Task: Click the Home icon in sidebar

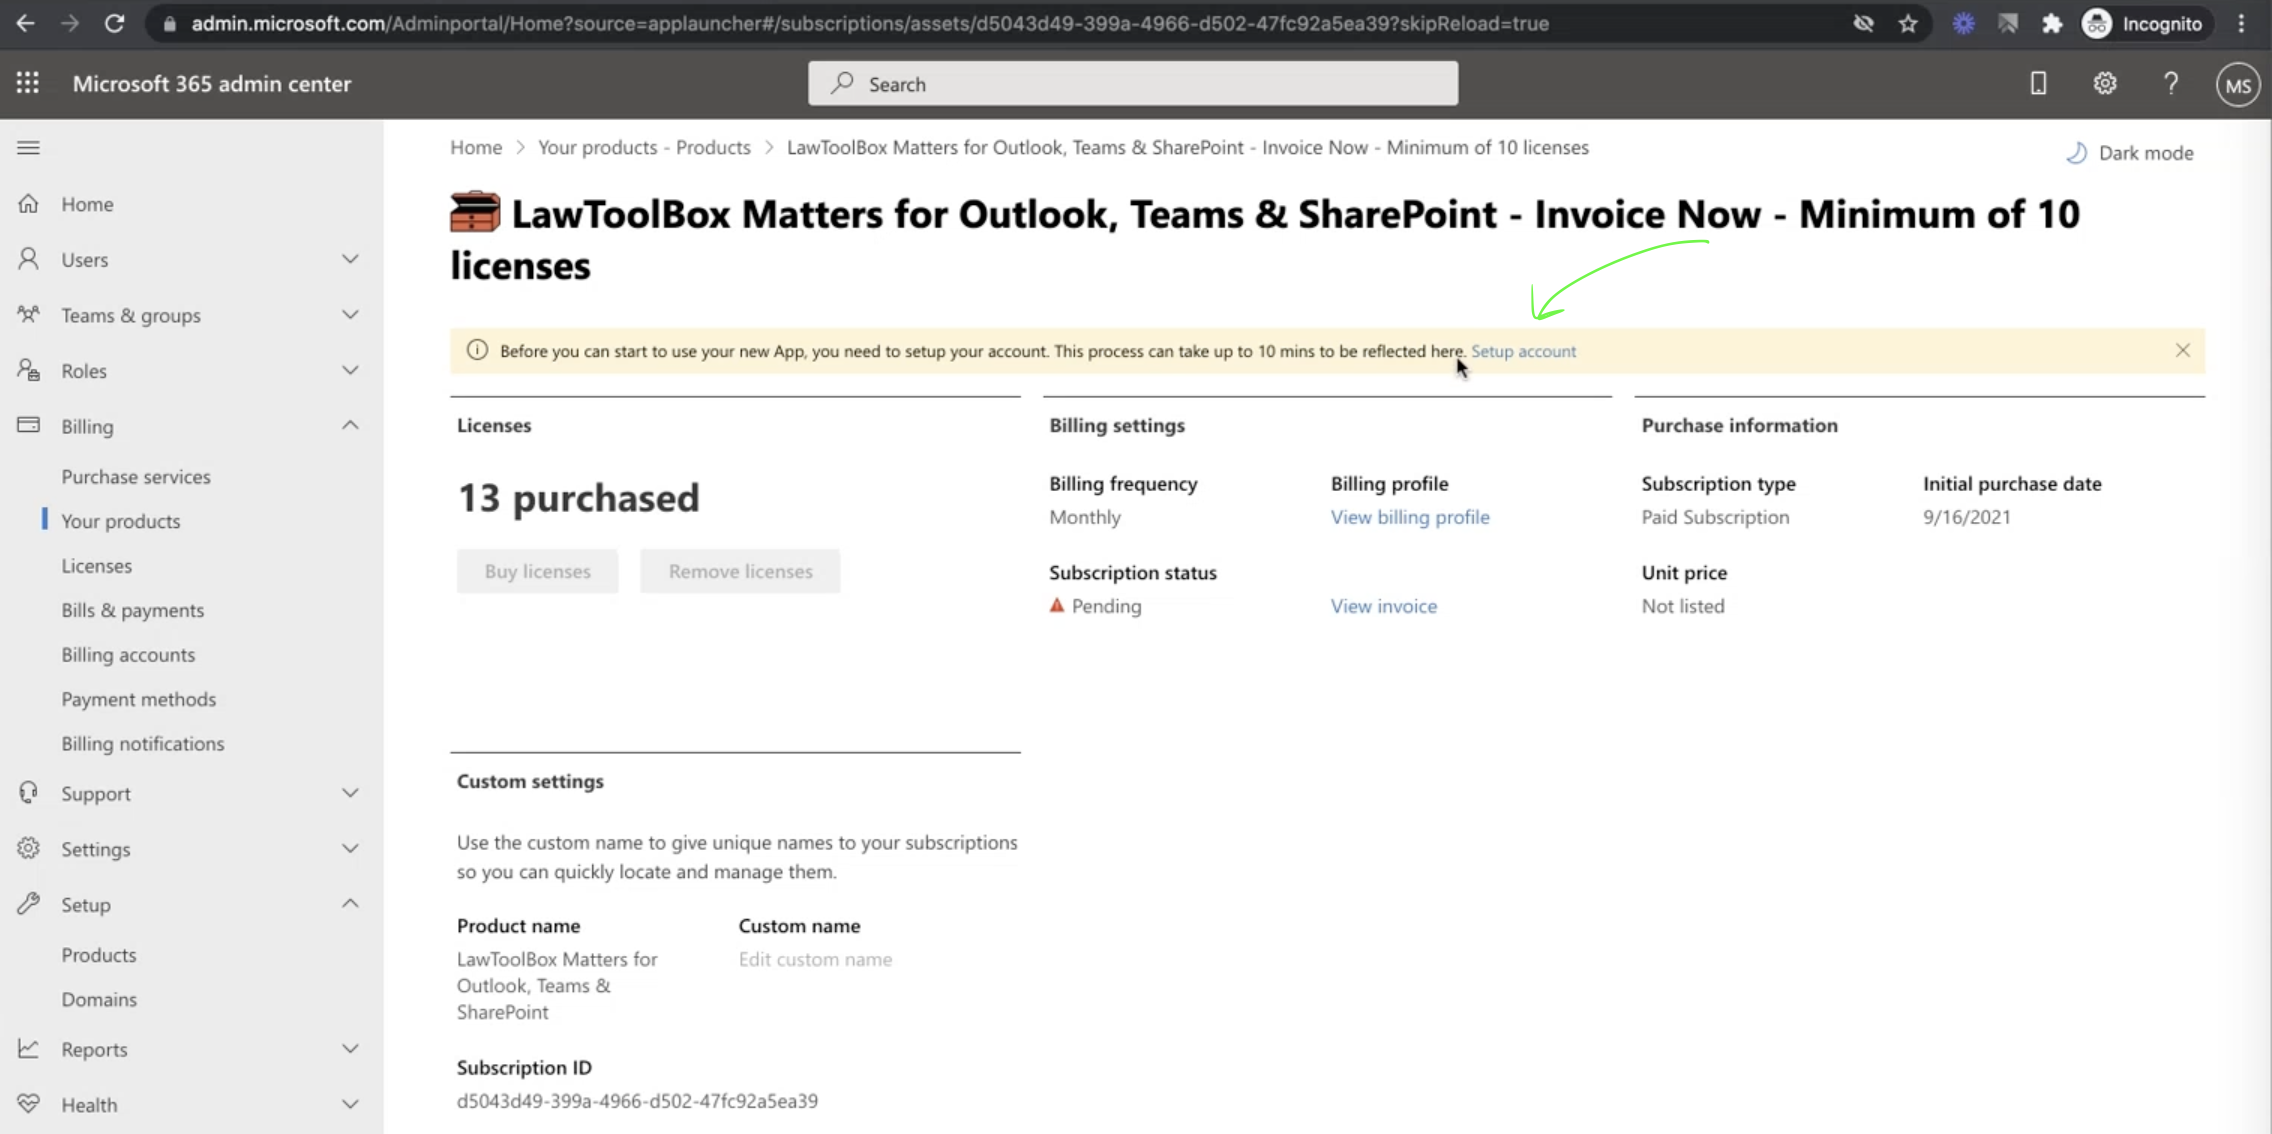Action: [28, 204]
